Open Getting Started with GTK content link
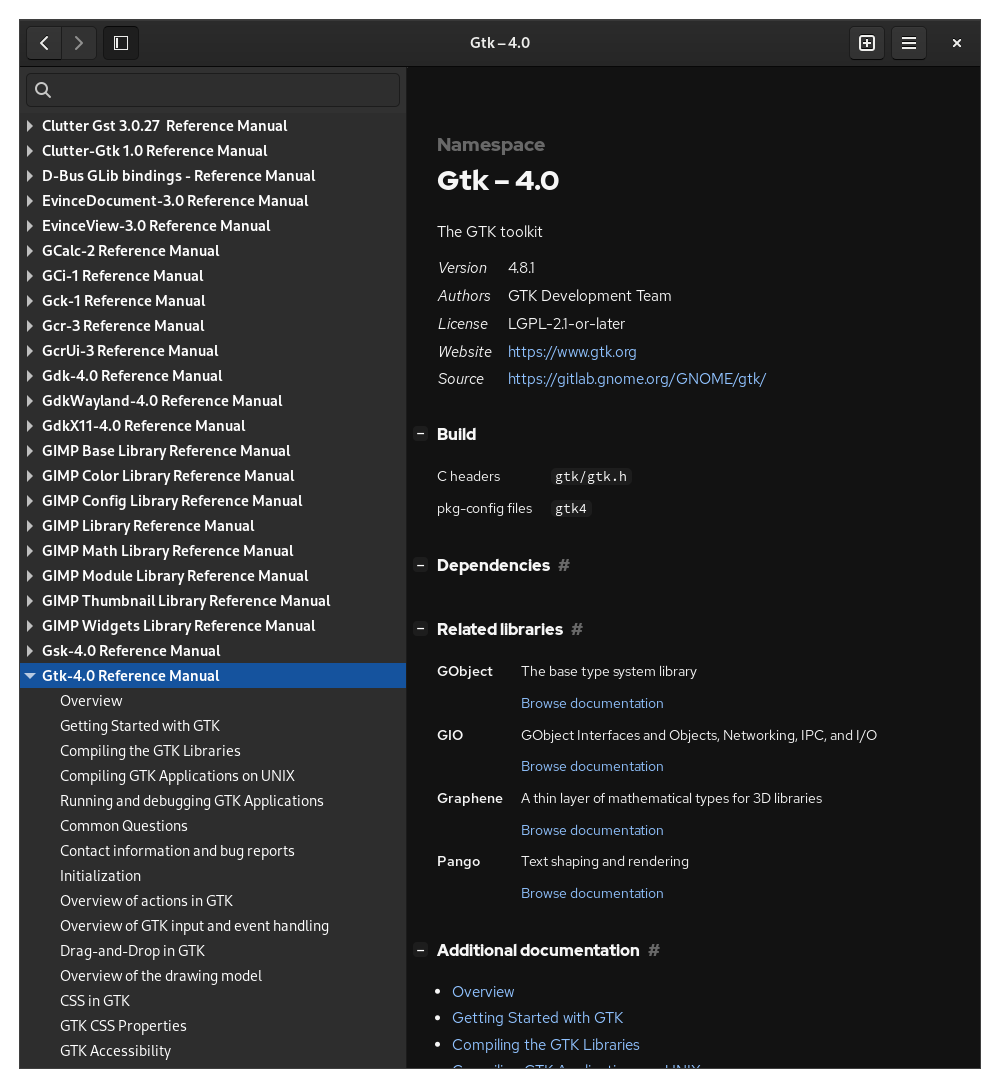Screen dimensions: 1000x1088 coord(537,1018)
